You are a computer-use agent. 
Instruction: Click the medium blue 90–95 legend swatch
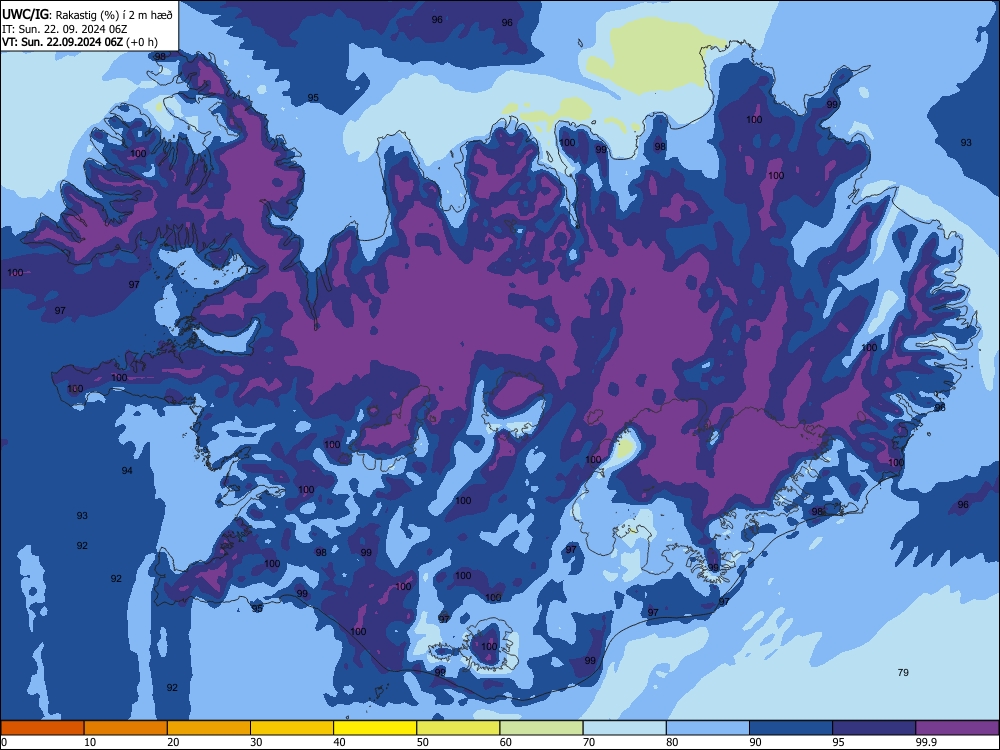791,728
